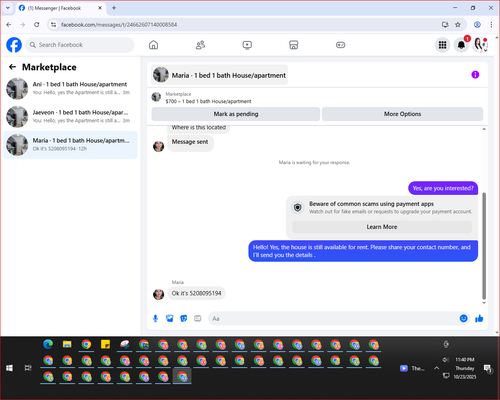Open the Video (Watch) icon
This screenshot has width=500, height=400.
247,45
